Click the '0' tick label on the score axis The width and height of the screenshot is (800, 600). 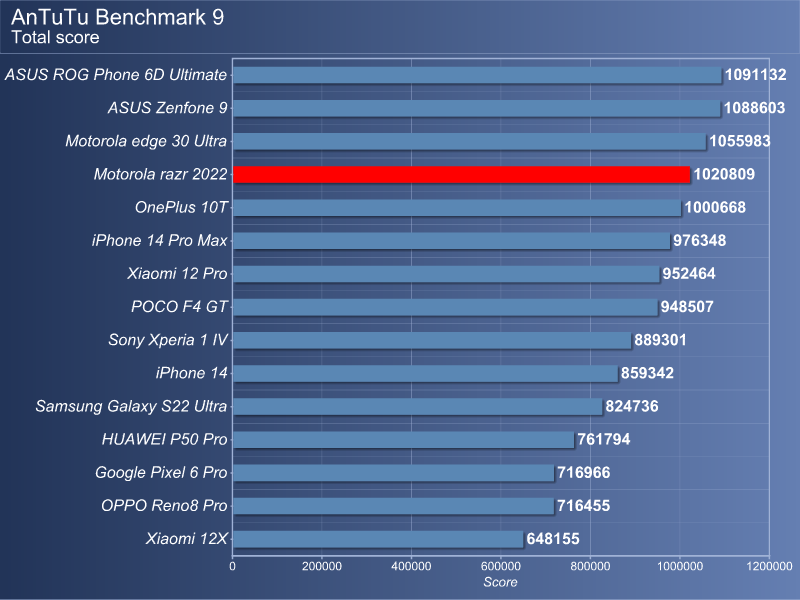point(233,566)
